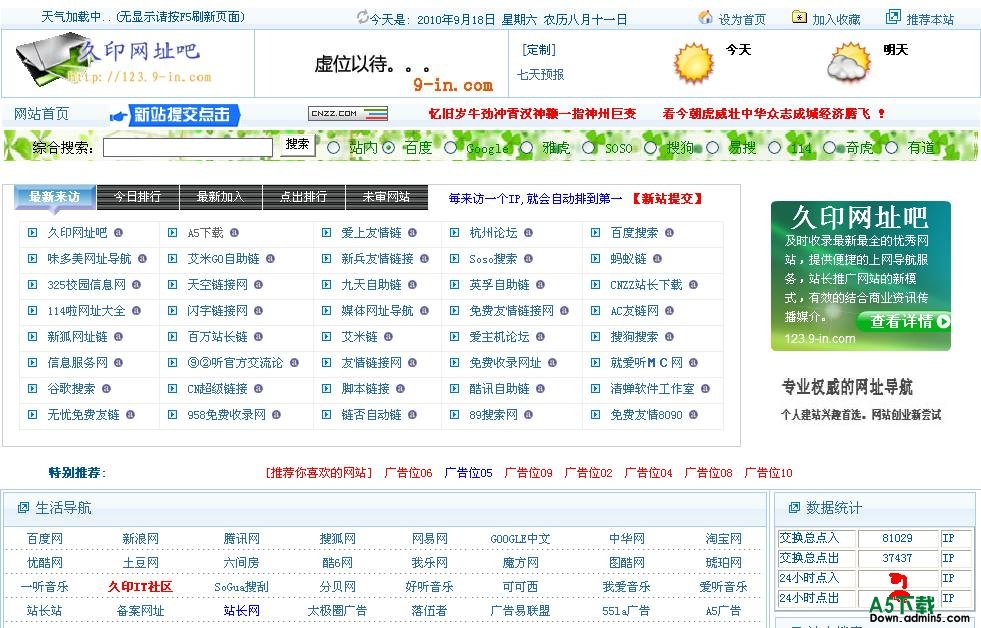Open the 网站首页 menu link

click(41, 114)
